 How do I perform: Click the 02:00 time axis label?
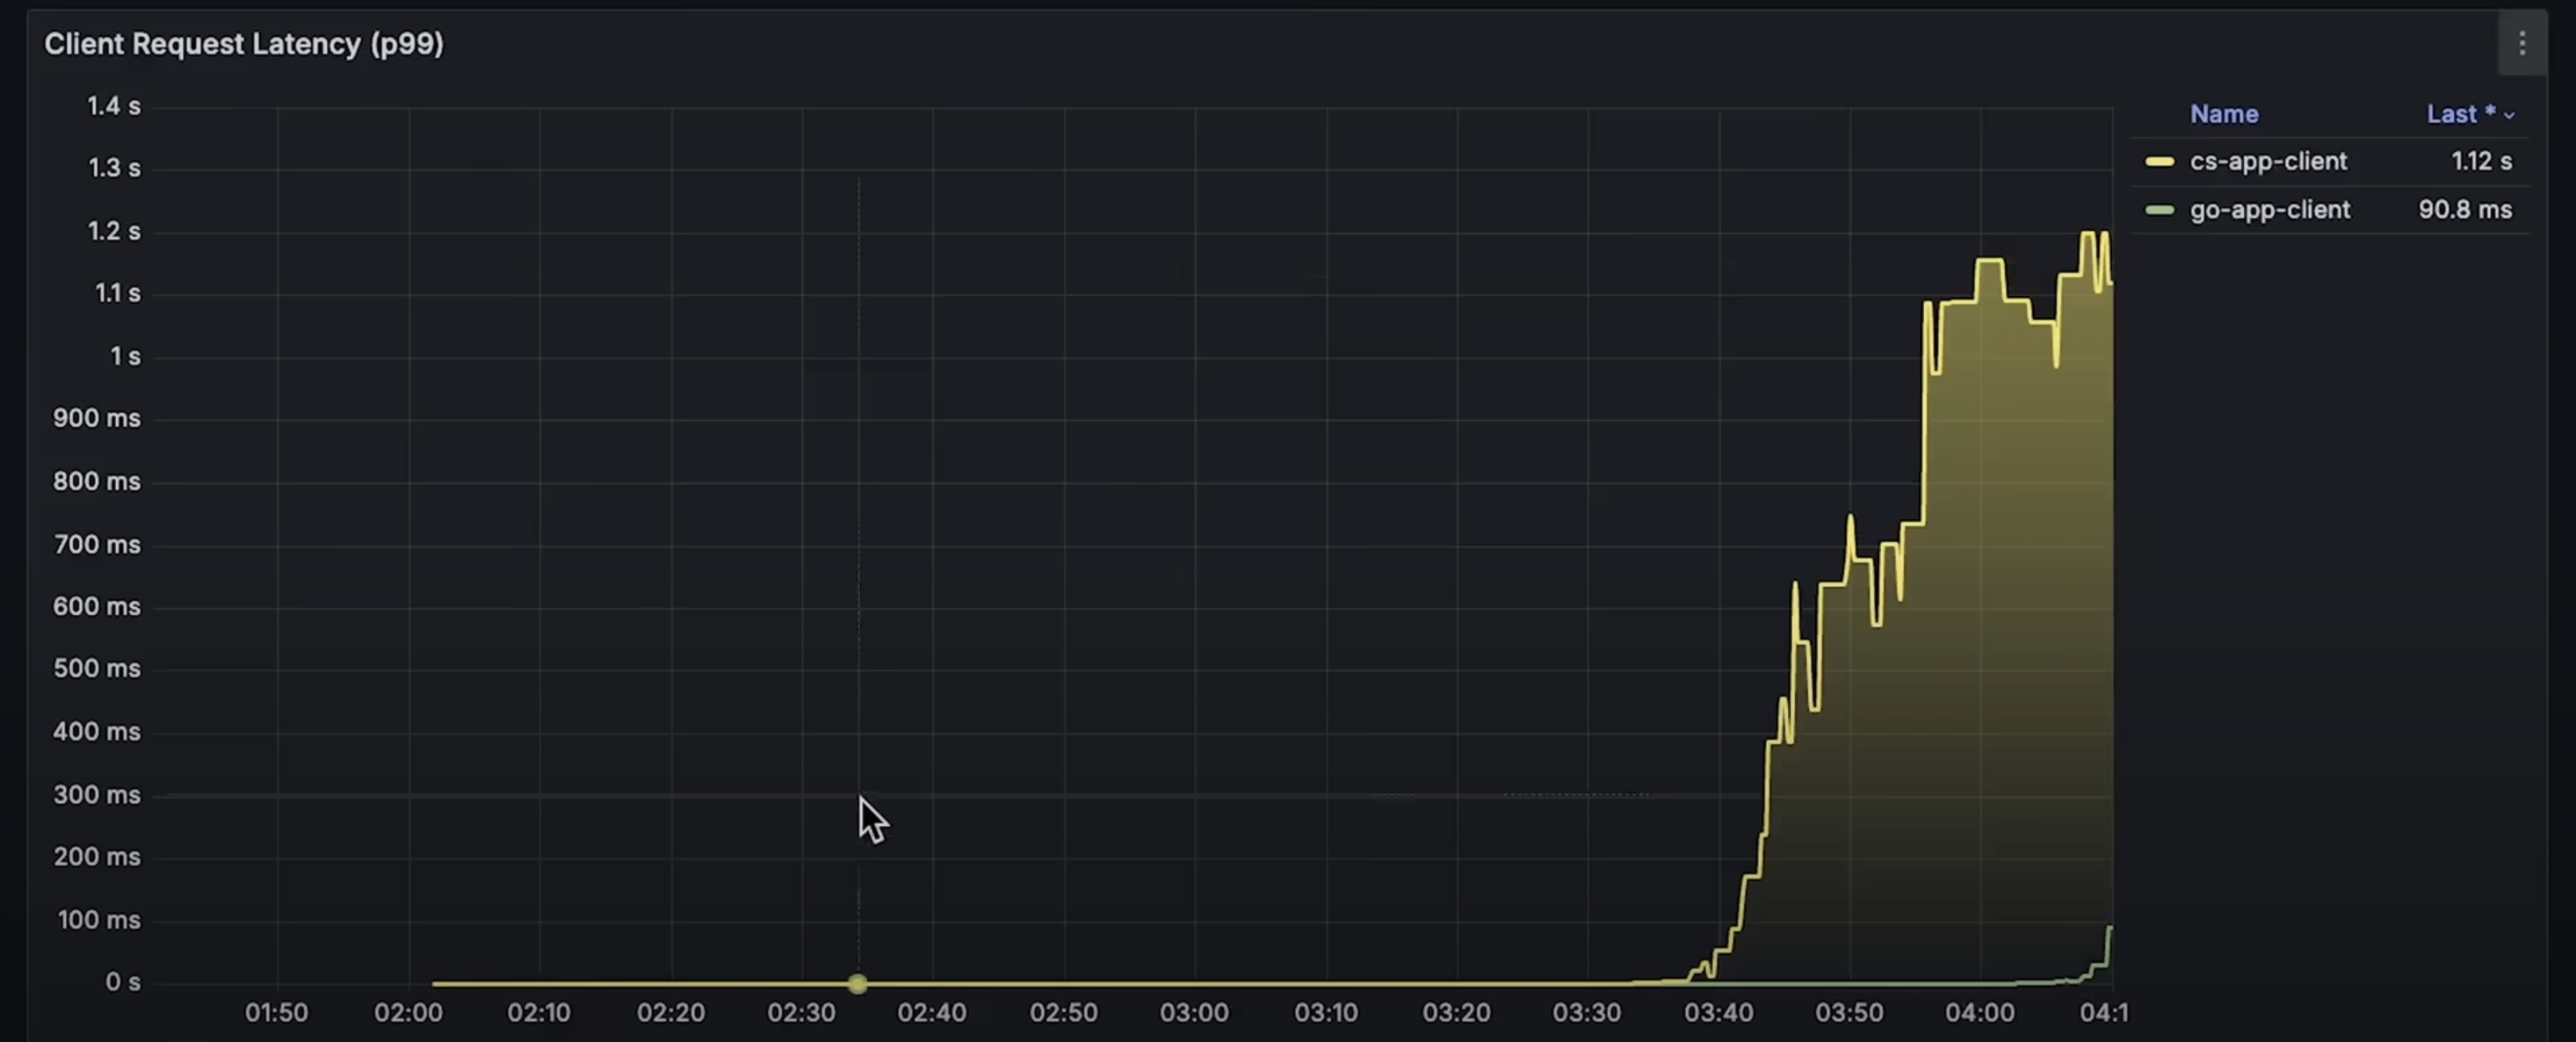pyautogui.click(x=408, y=1012)
